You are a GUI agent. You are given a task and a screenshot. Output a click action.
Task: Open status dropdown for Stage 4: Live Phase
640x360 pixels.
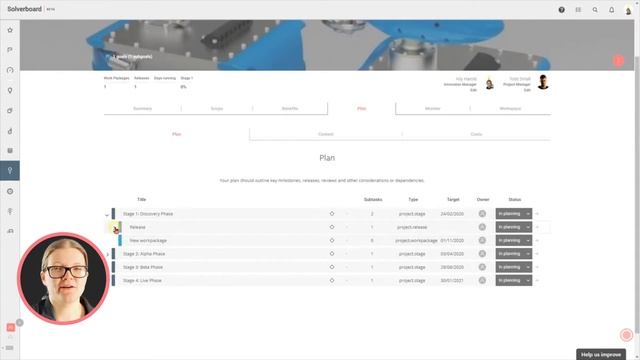(x=513, y=280)
